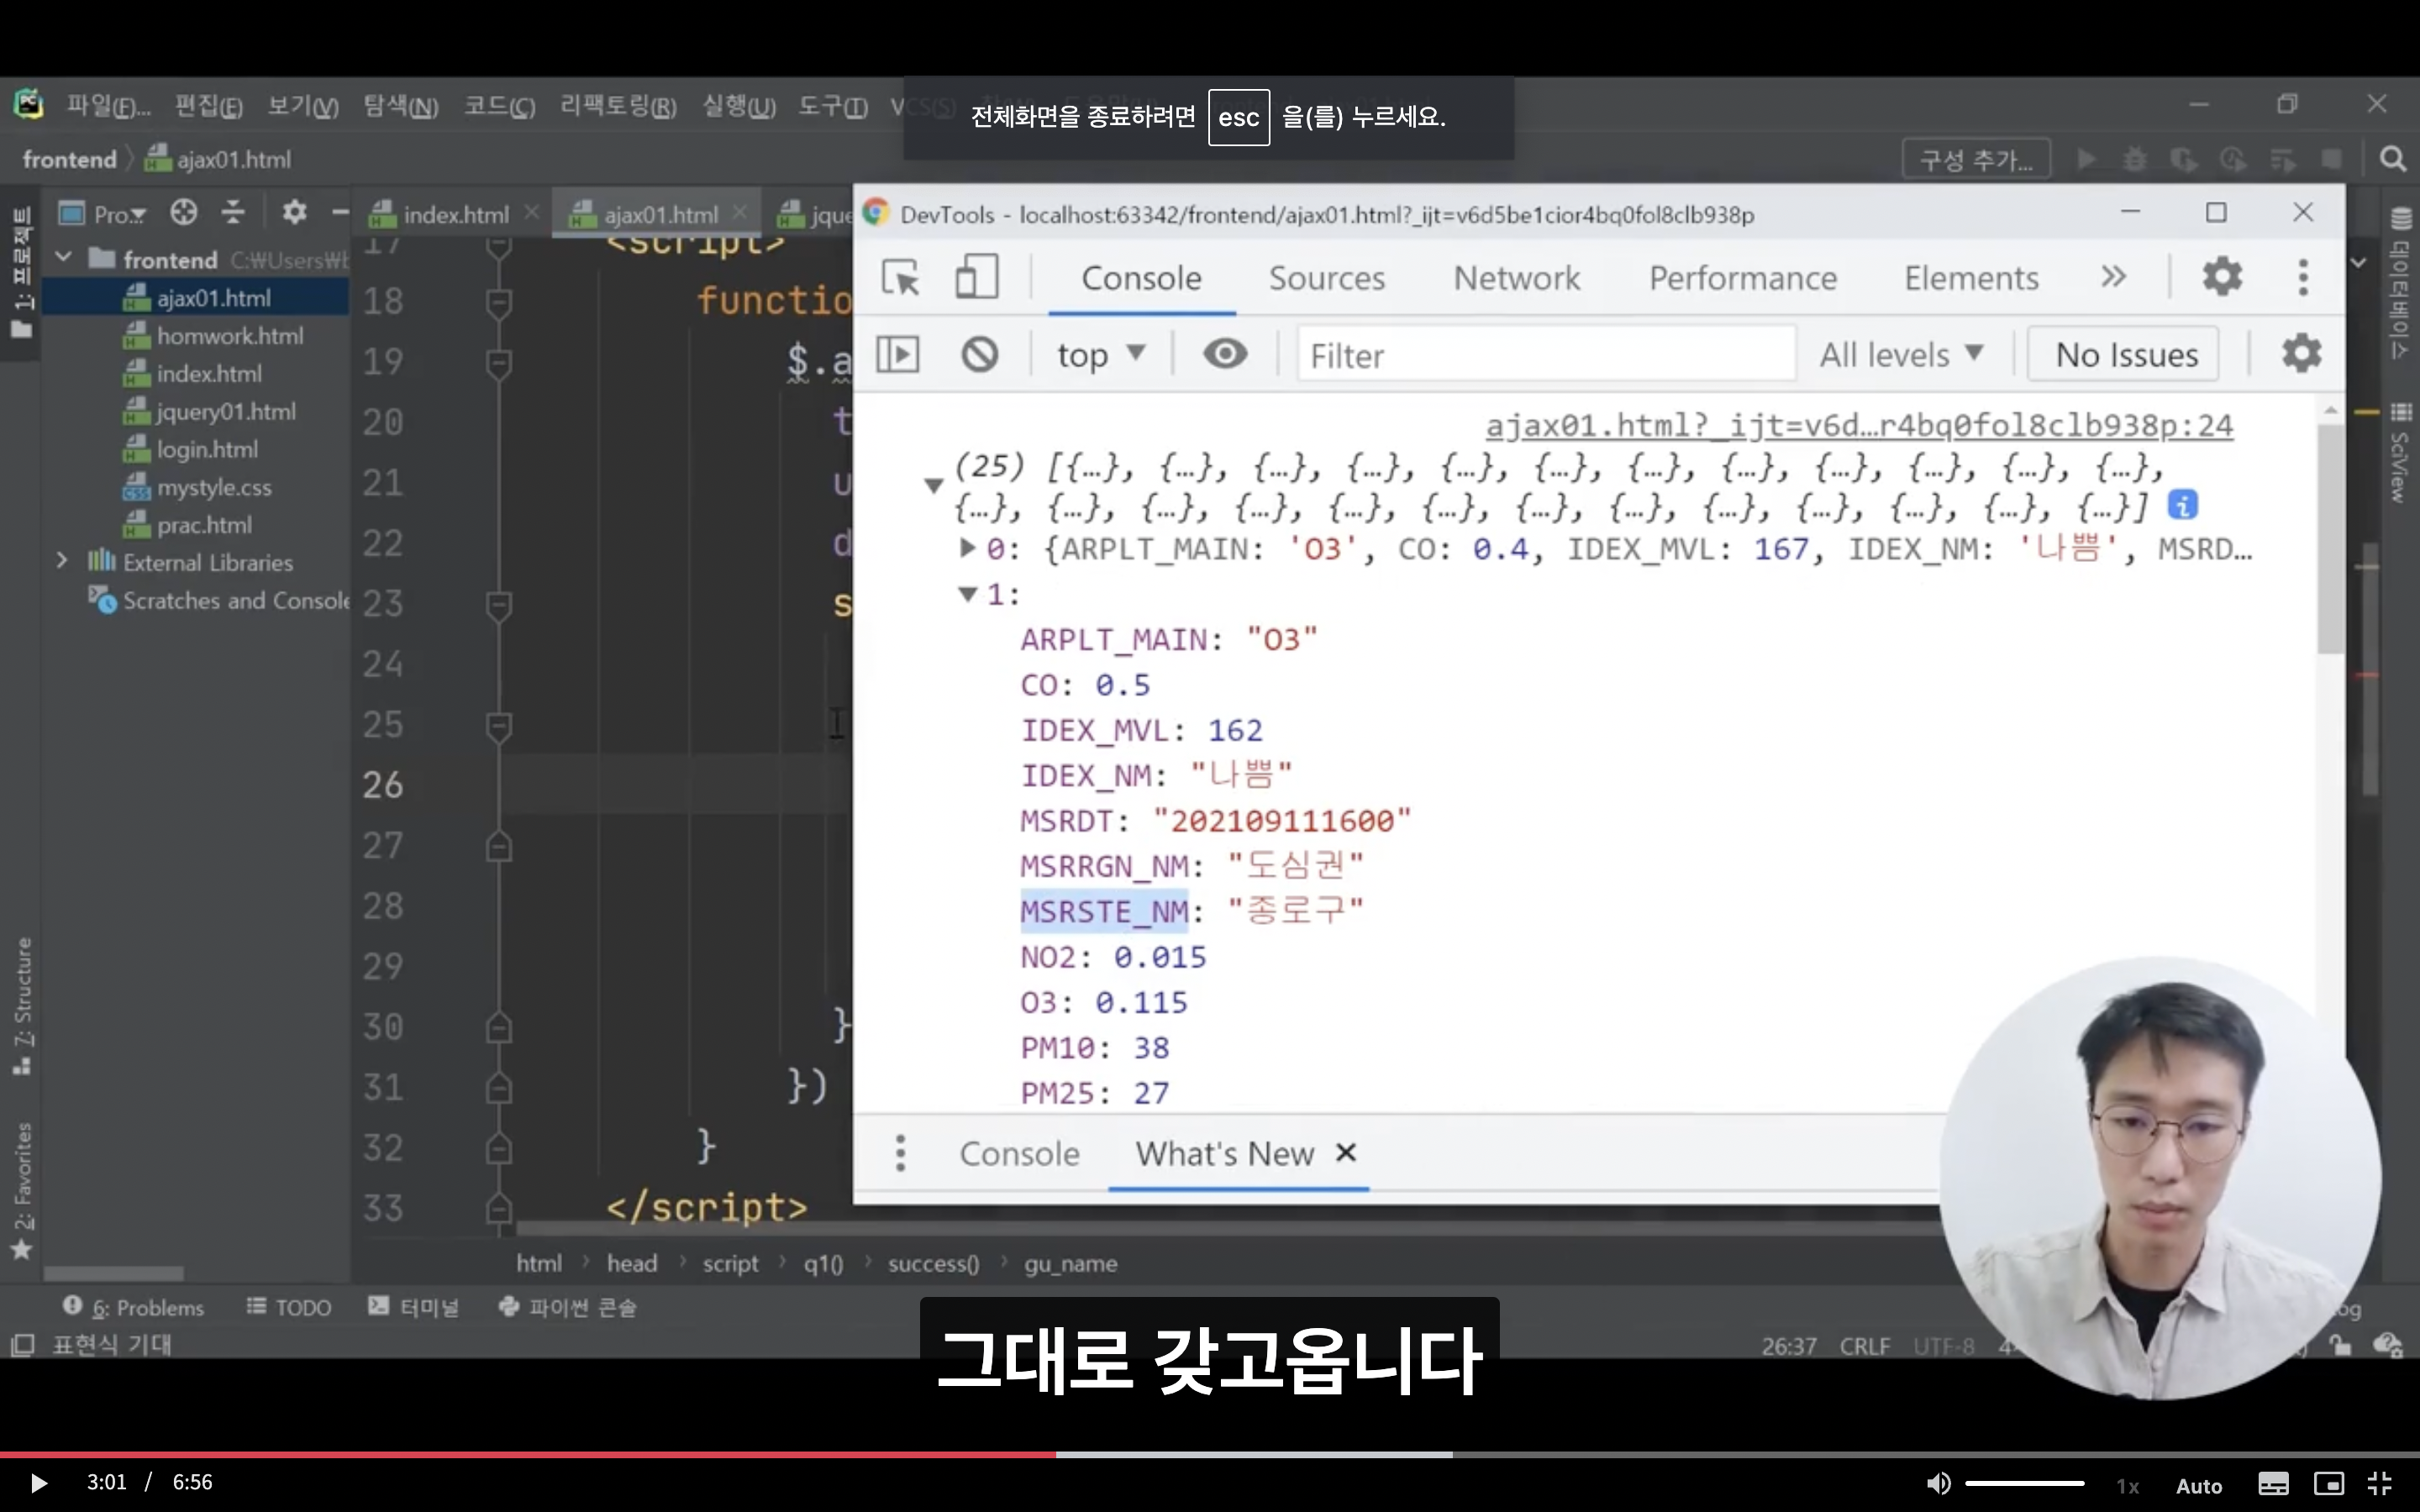Image resolution: width=2420 pixels, height=1512 pixels.
Task: Show more DevTools tabs via double chevron
Action: click(x=2113, y=277)
